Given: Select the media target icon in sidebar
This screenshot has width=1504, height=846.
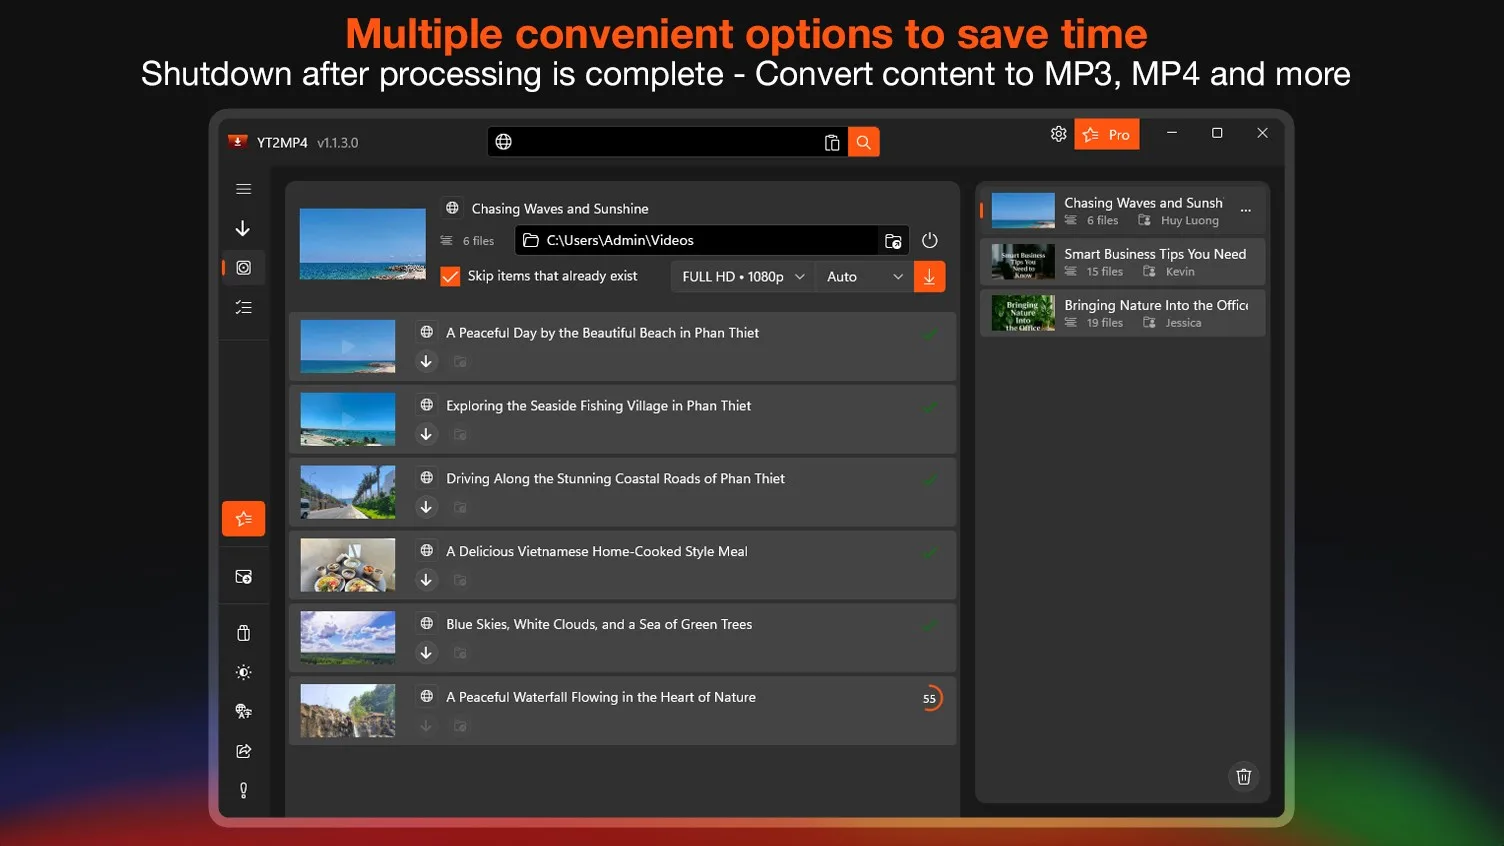Looking at the screenshot, I should 243,268.
